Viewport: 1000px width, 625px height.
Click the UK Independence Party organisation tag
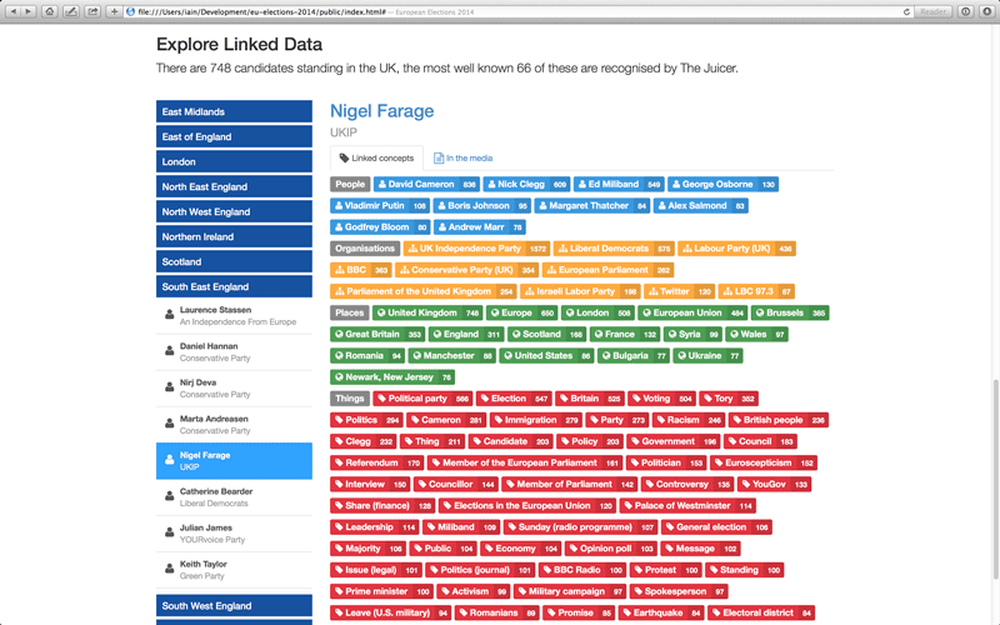(476, 248)
